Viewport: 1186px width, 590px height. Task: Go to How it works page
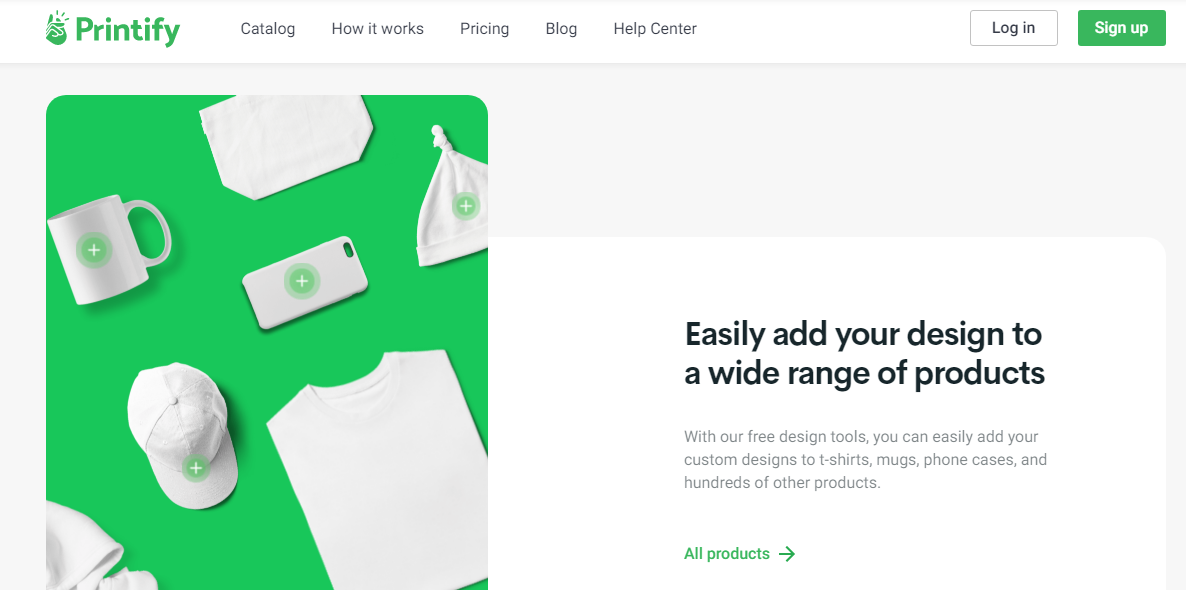377,29
